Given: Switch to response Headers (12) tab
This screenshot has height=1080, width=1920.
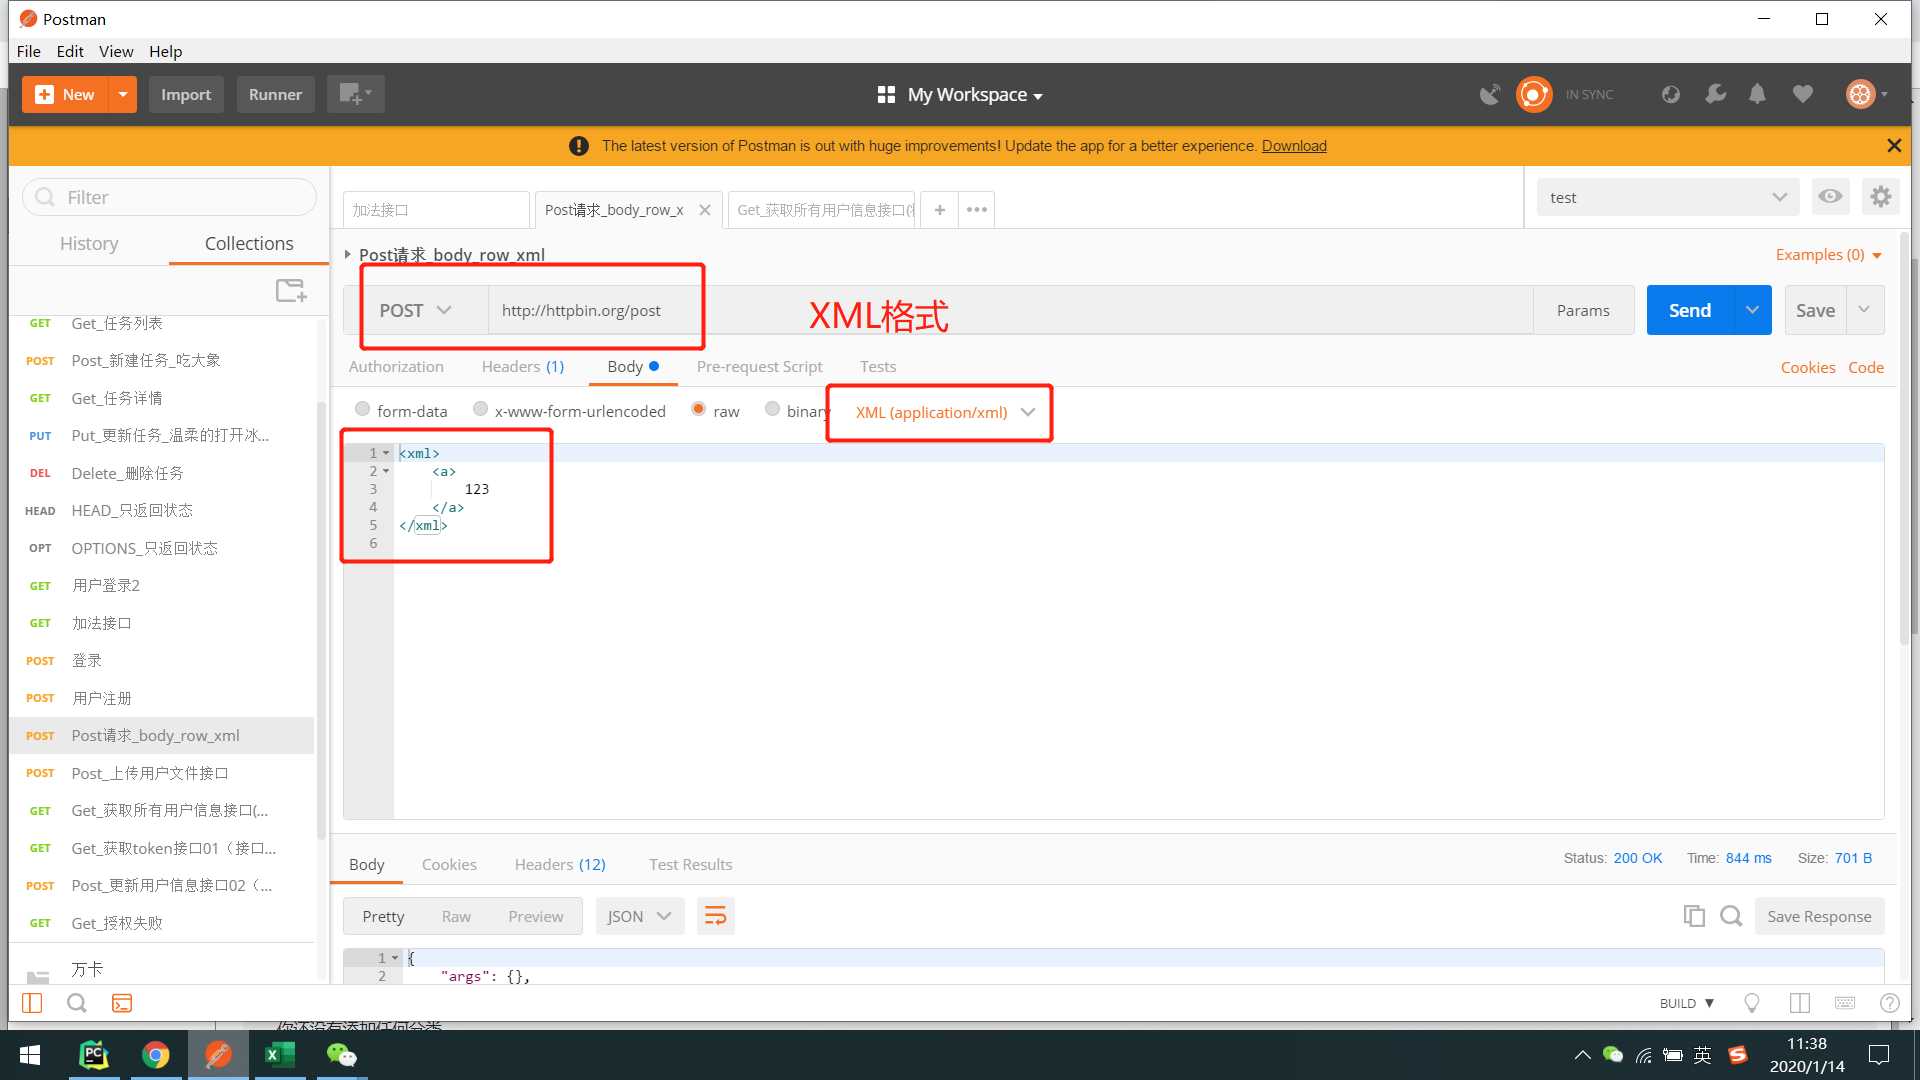Looking at the screenshot, I should coord(560,864).
